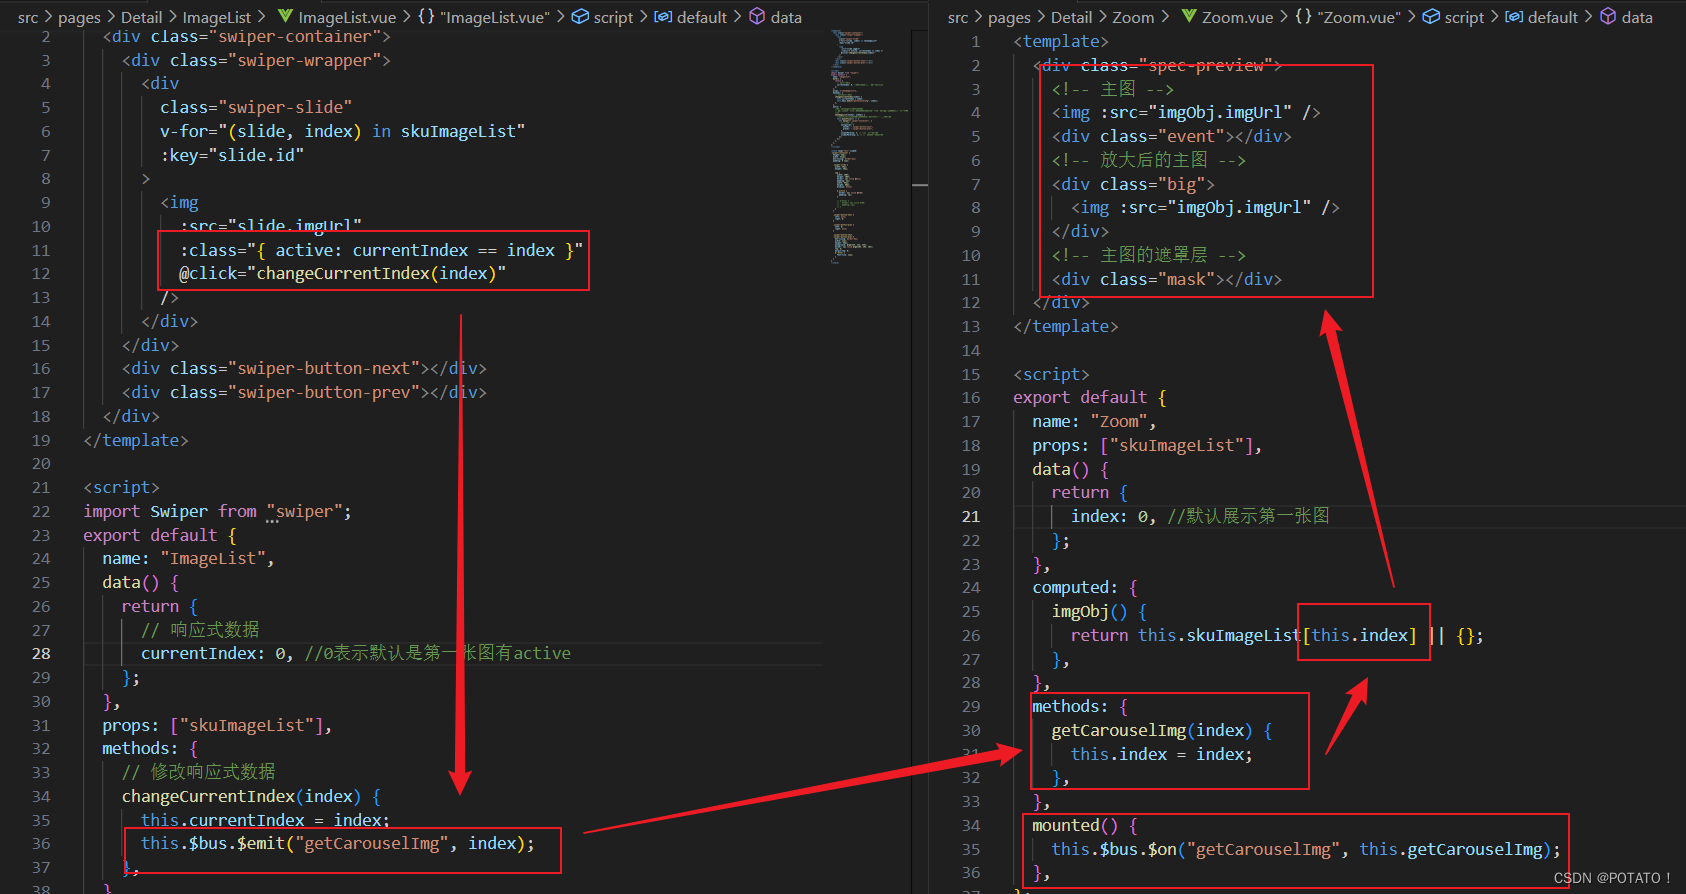Click line number 15 in right editor

(x=971, y=374)
